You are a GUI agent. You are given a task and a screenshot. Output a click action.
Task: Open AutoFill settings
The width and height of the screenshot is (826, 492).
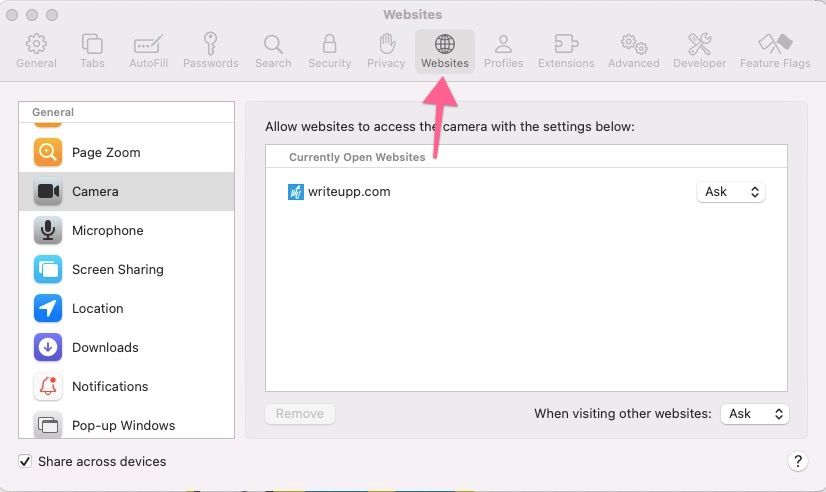click(x=148, y=51)
